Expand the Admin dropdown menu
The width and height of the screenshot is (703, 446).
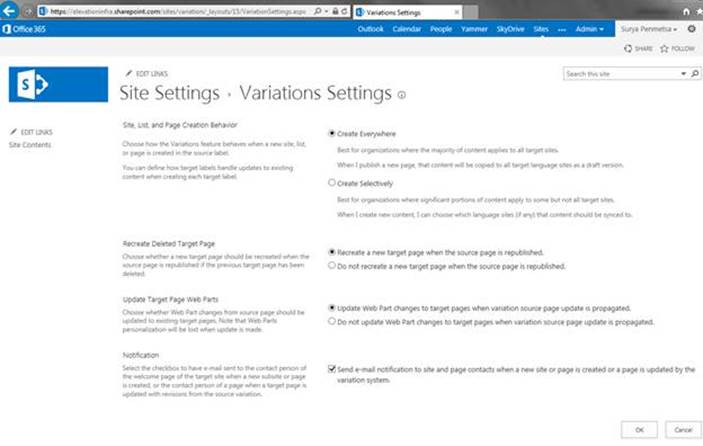pyautogui.click(x=590, y=29)
